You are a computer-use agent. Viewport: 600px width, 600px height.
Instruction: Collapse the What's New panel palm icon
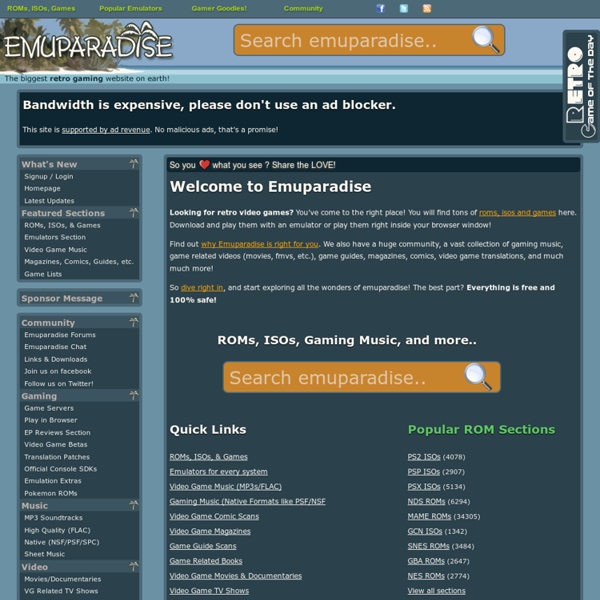pos(134,164)
